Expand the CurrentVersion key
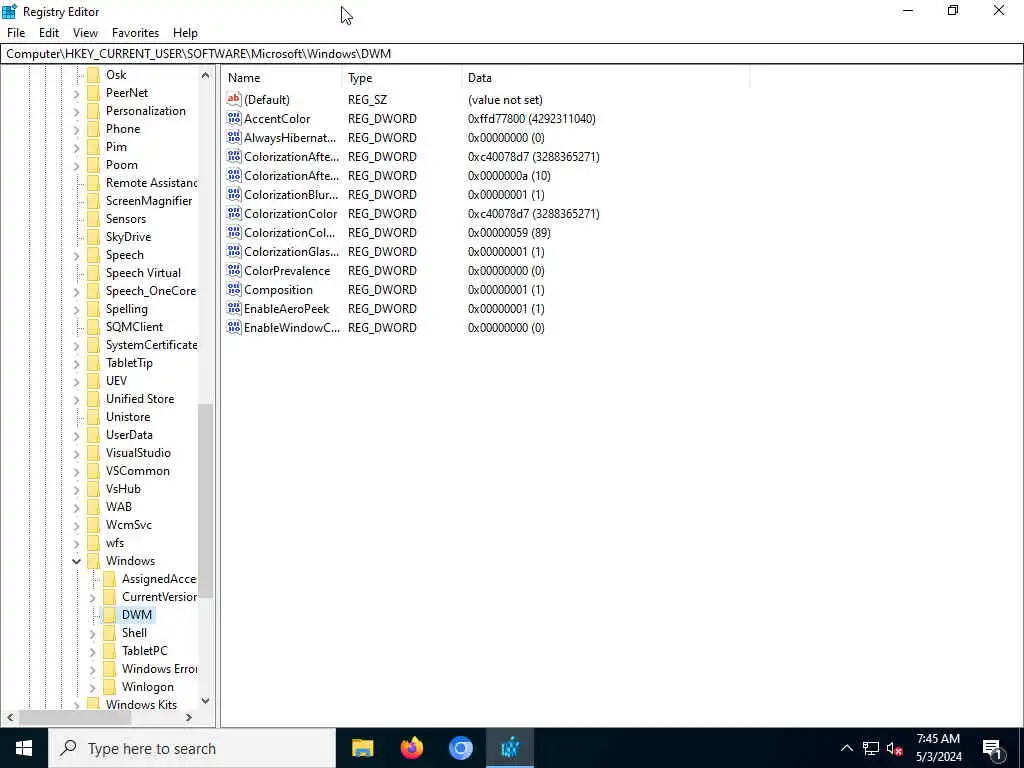Screen dimensions: 1024x768 pyautogui.click(x=92, y=597)
